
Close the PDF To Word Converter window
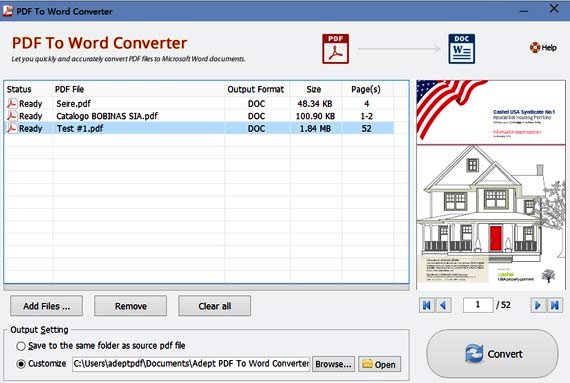(x=554, y=8)
